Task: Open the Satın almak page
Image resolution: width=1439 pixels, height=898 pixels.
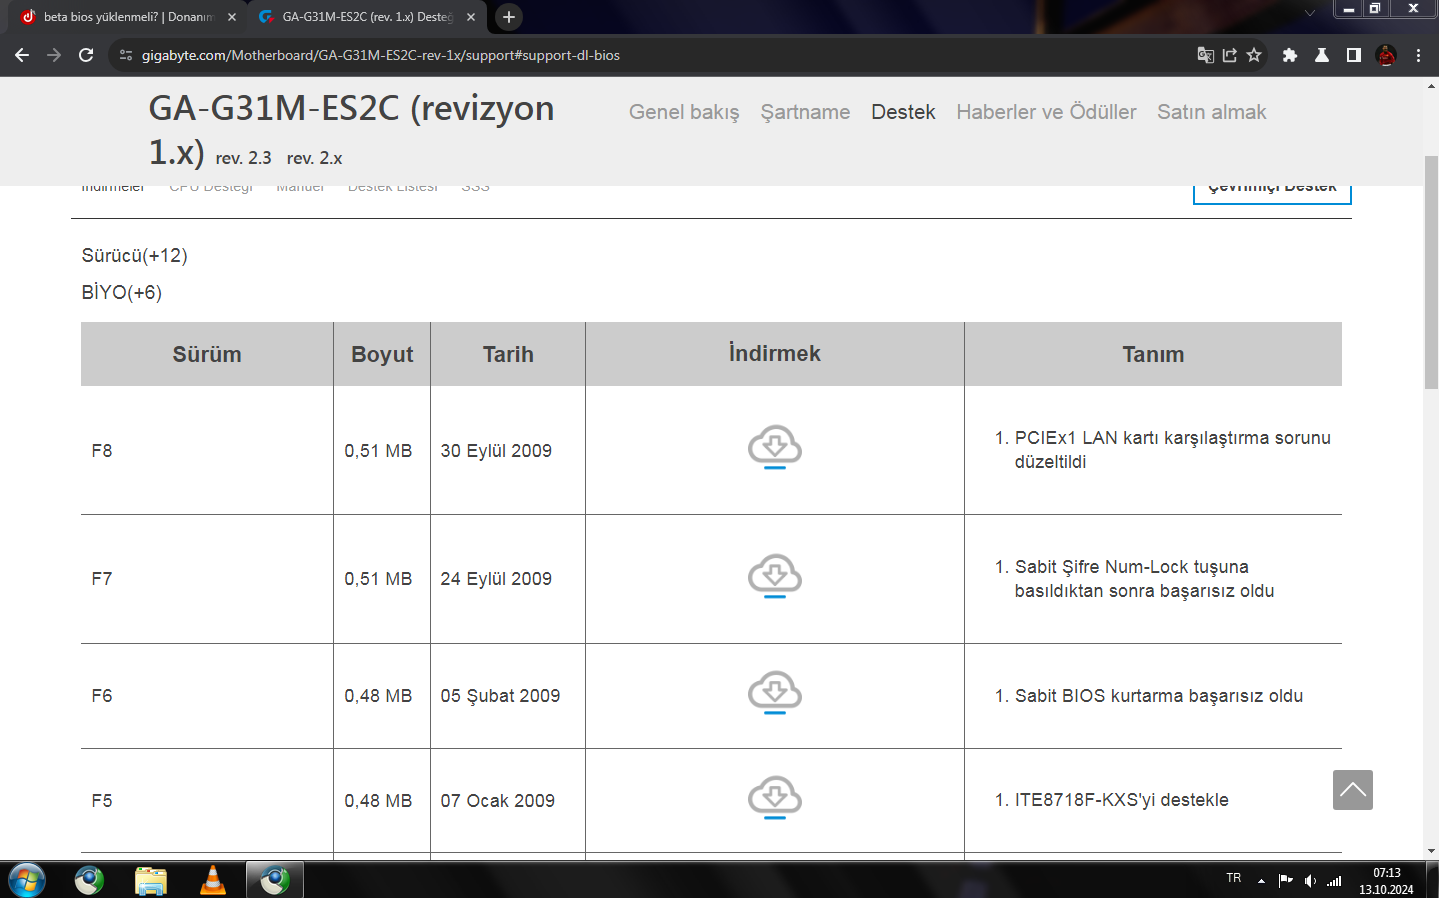Action: tap(1212, 112)
